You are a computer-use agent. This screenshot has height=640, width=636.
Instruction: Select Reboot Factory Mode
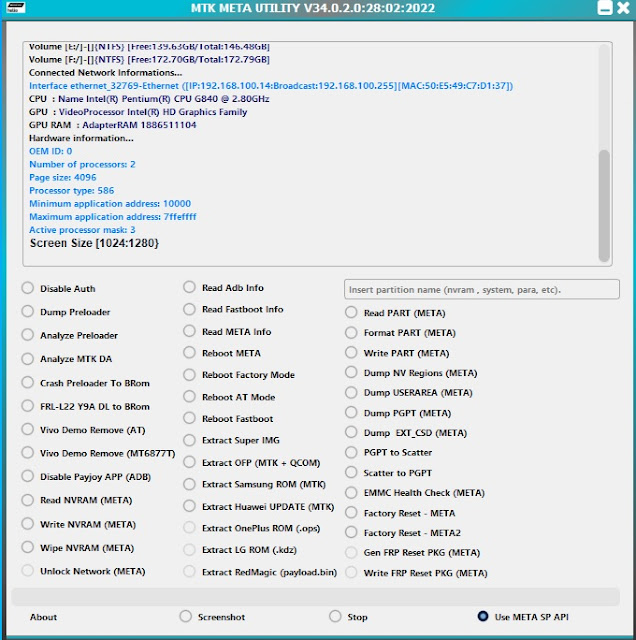coord(189,375)
